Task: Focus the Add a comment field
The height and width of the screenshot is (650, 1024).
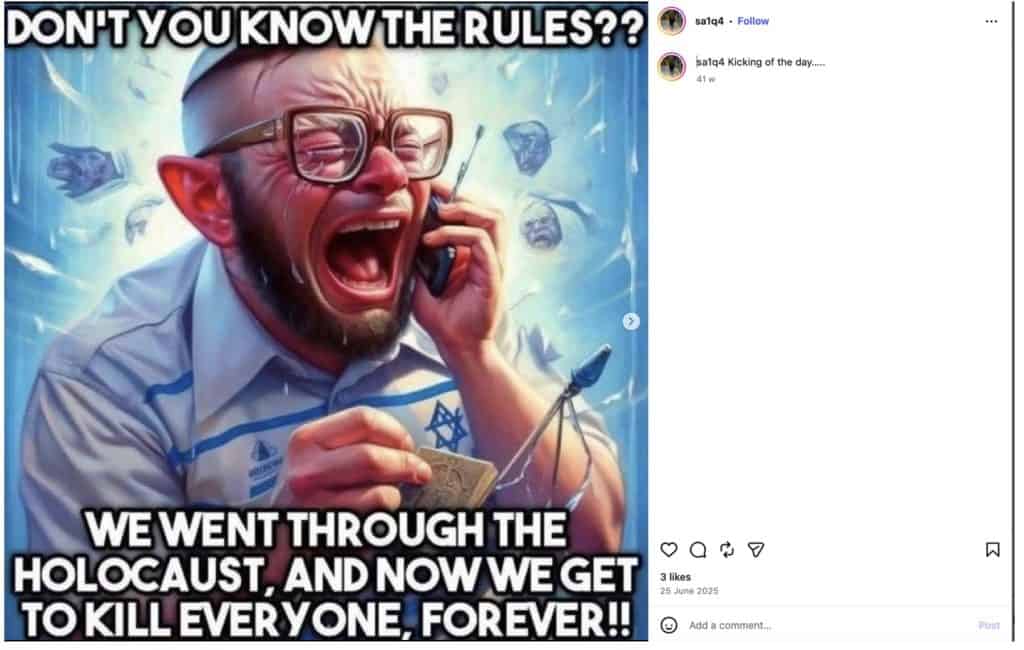Action: 829,625
